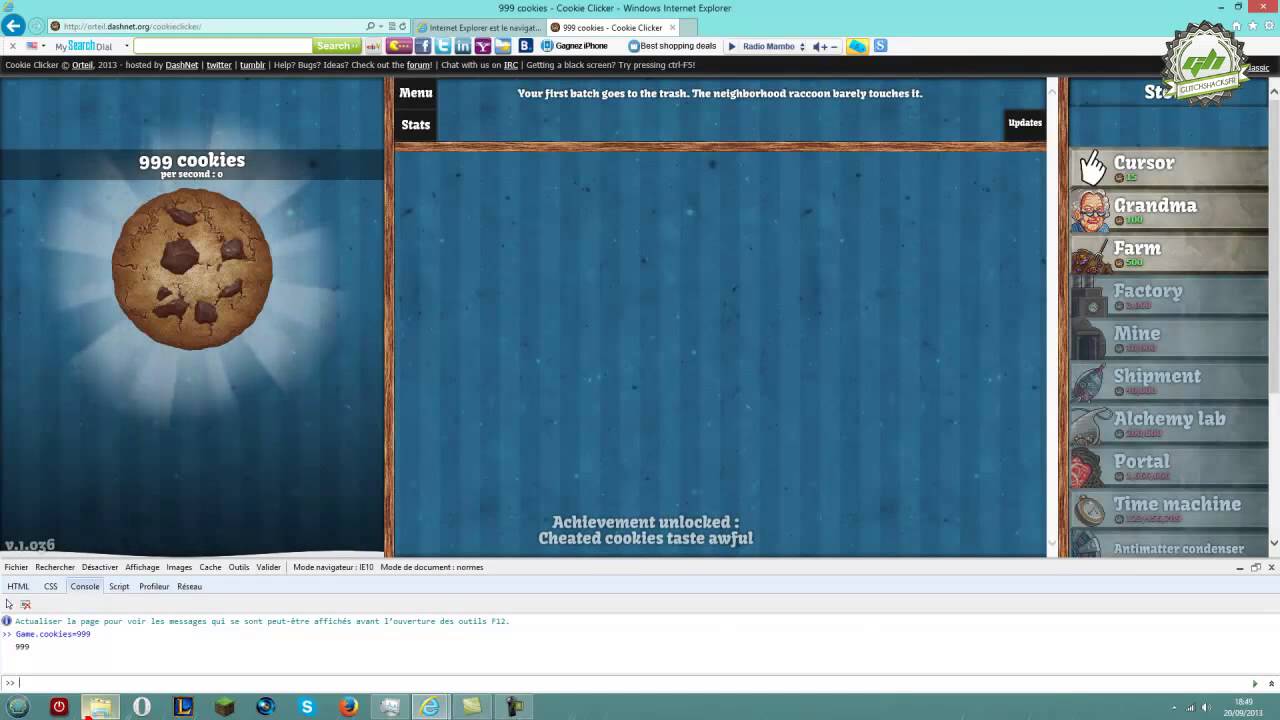Open the Désactiver menu
Screen dimensions: 1280x720
(x=100, y=567)
